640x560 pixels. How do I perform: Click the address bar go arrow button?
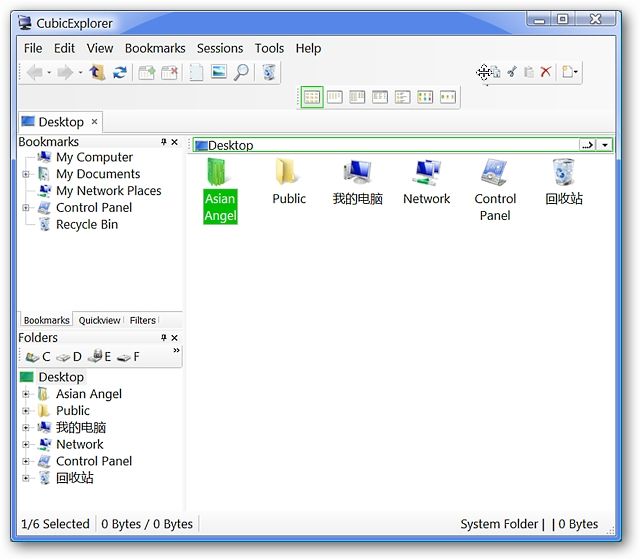[588, 145]
